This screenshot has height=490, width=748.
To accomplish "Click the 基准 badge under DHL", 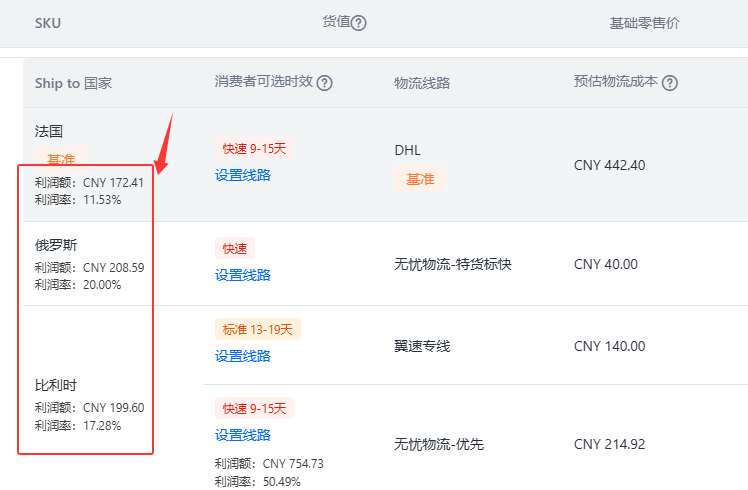I will [x=420, y=179].
